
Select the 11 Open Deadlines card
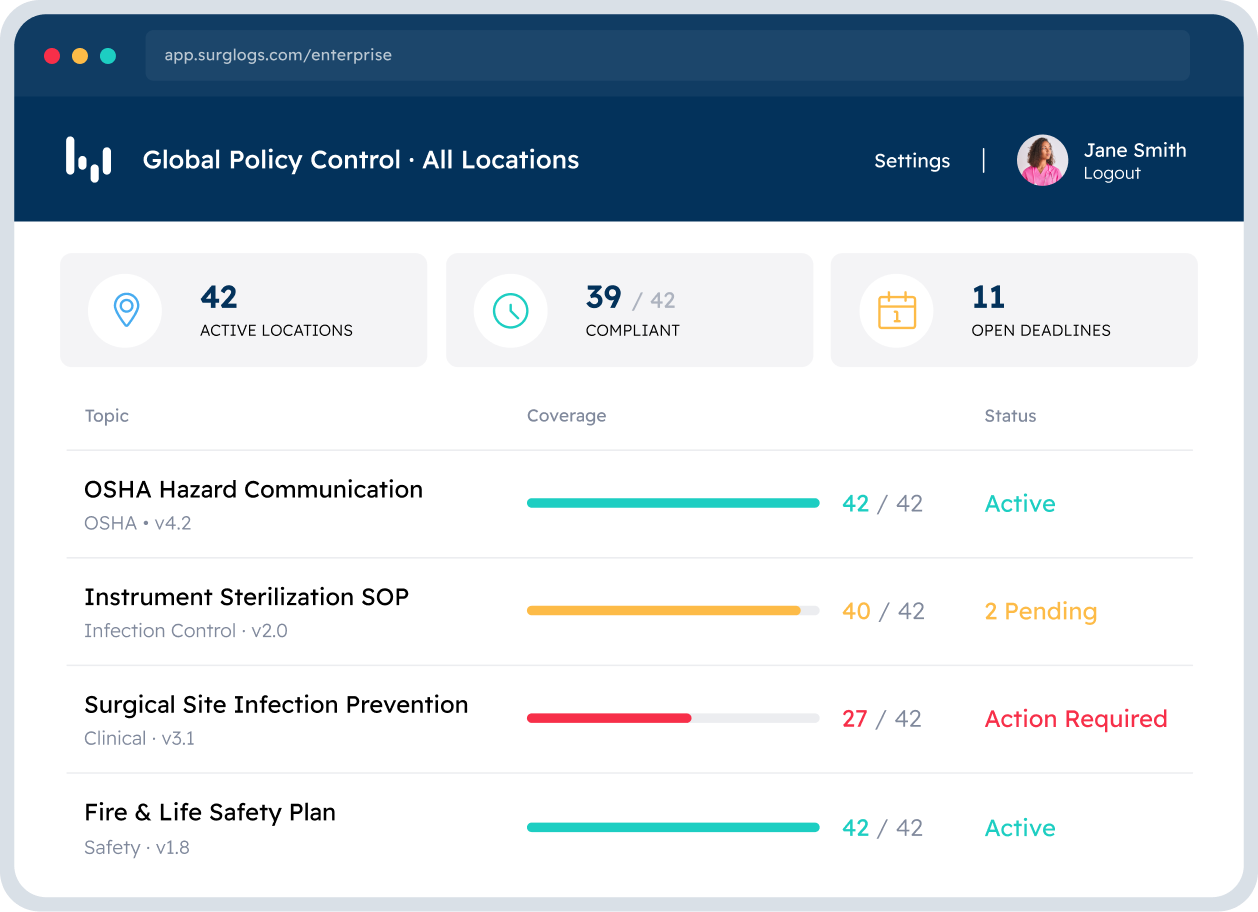(1014, 310)
